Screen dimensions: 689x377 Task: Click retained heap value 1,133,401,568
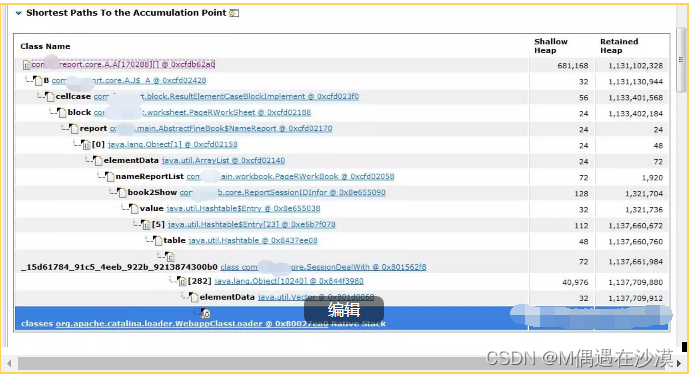coord(635,98)
